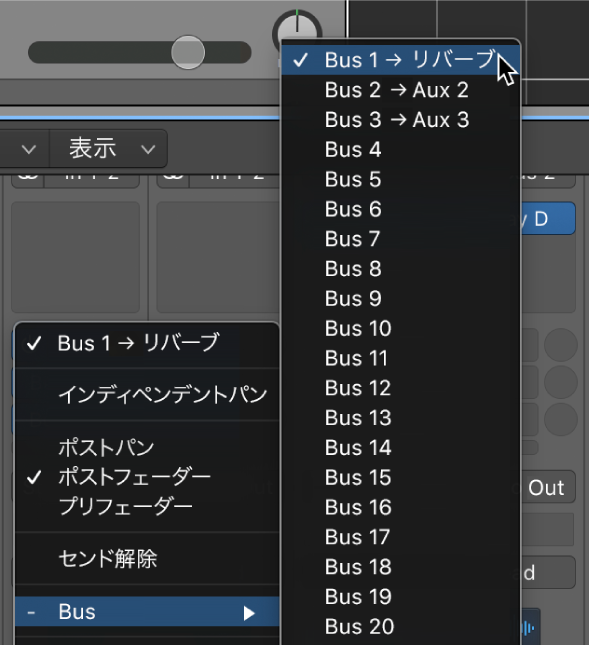591x646 pixels.
Task: Select Bus 4 from the bus list
Action: click(x=400, y=150)
